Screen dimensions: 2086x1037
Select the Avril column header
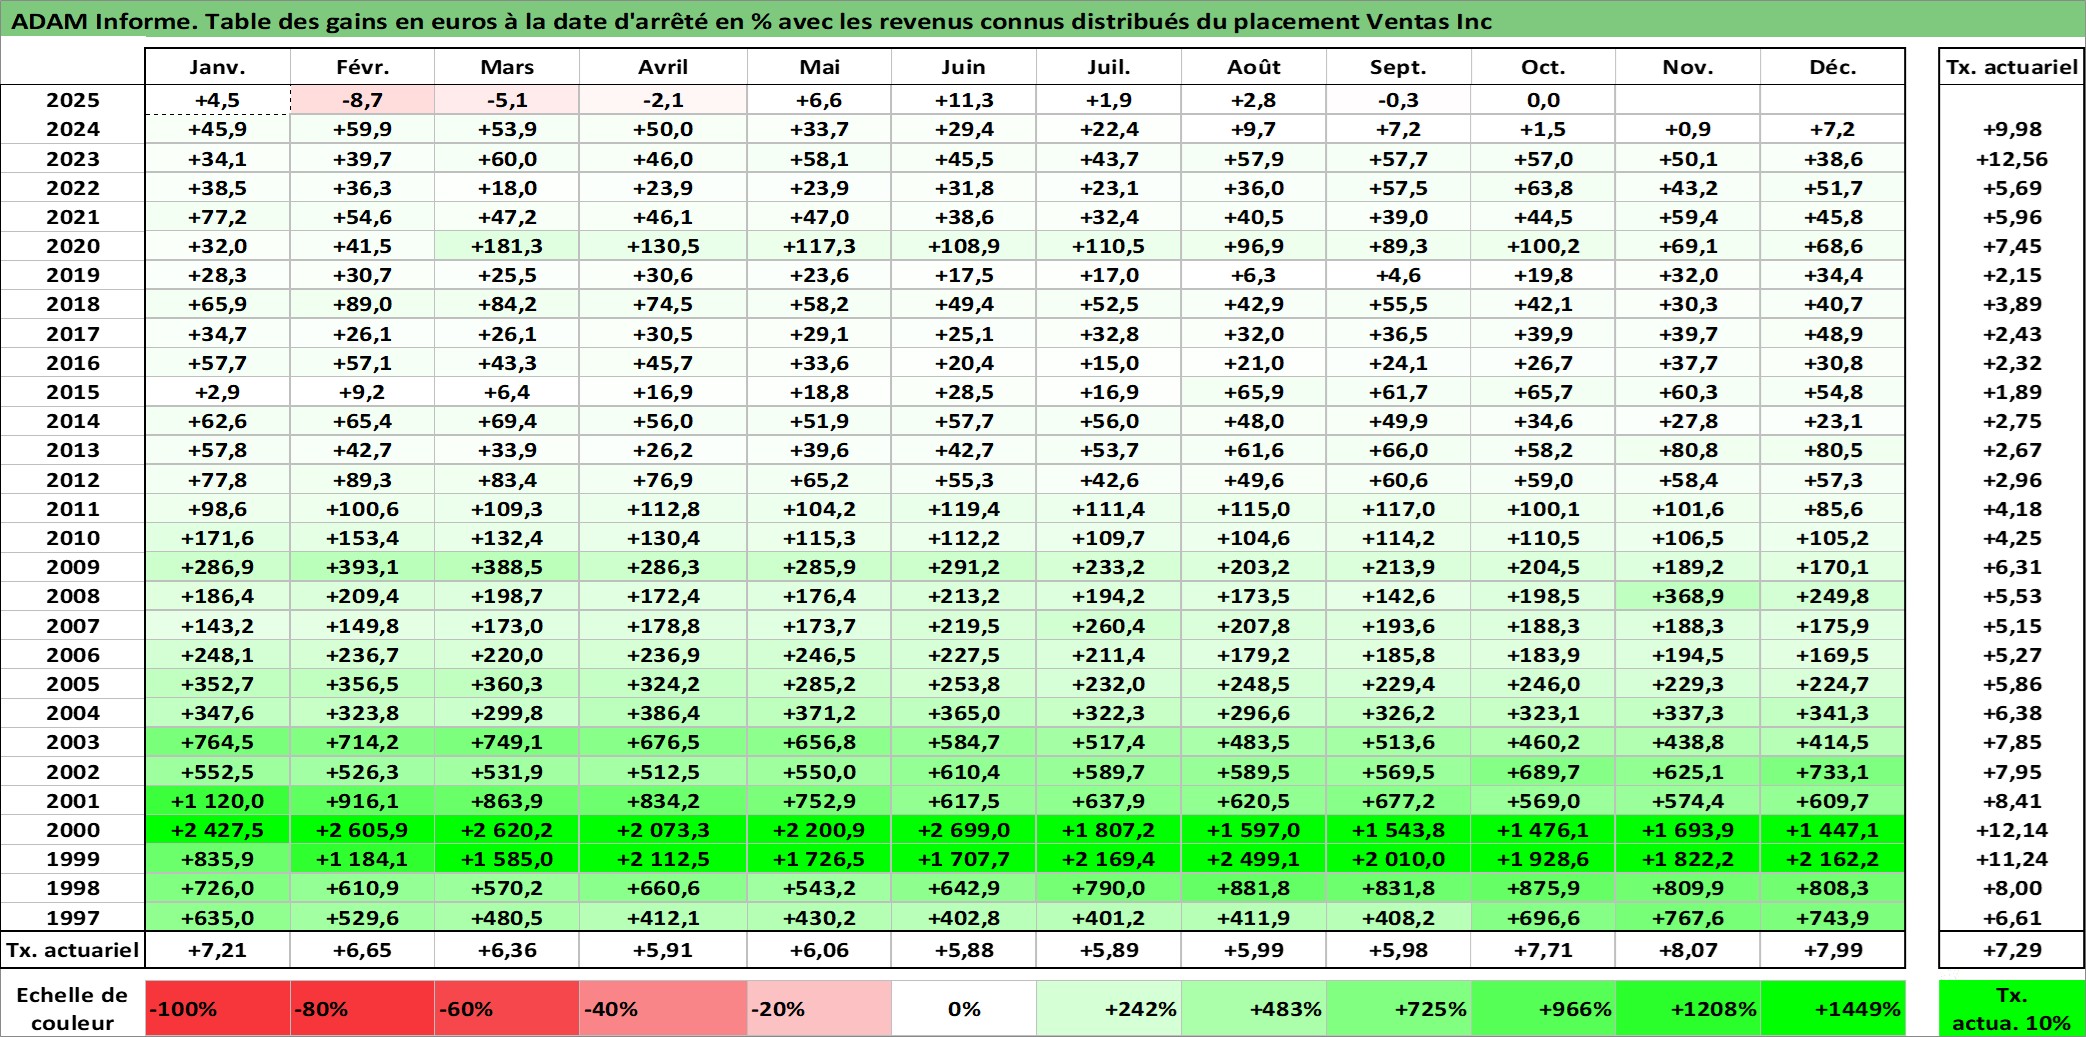pyautogui.click(x=663, y=67)
